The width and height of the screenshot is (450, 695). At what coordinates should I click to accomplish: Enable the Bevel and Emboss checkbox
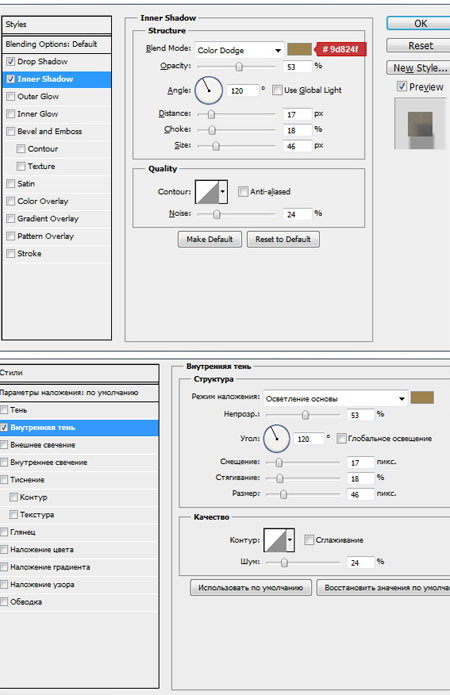11,132
